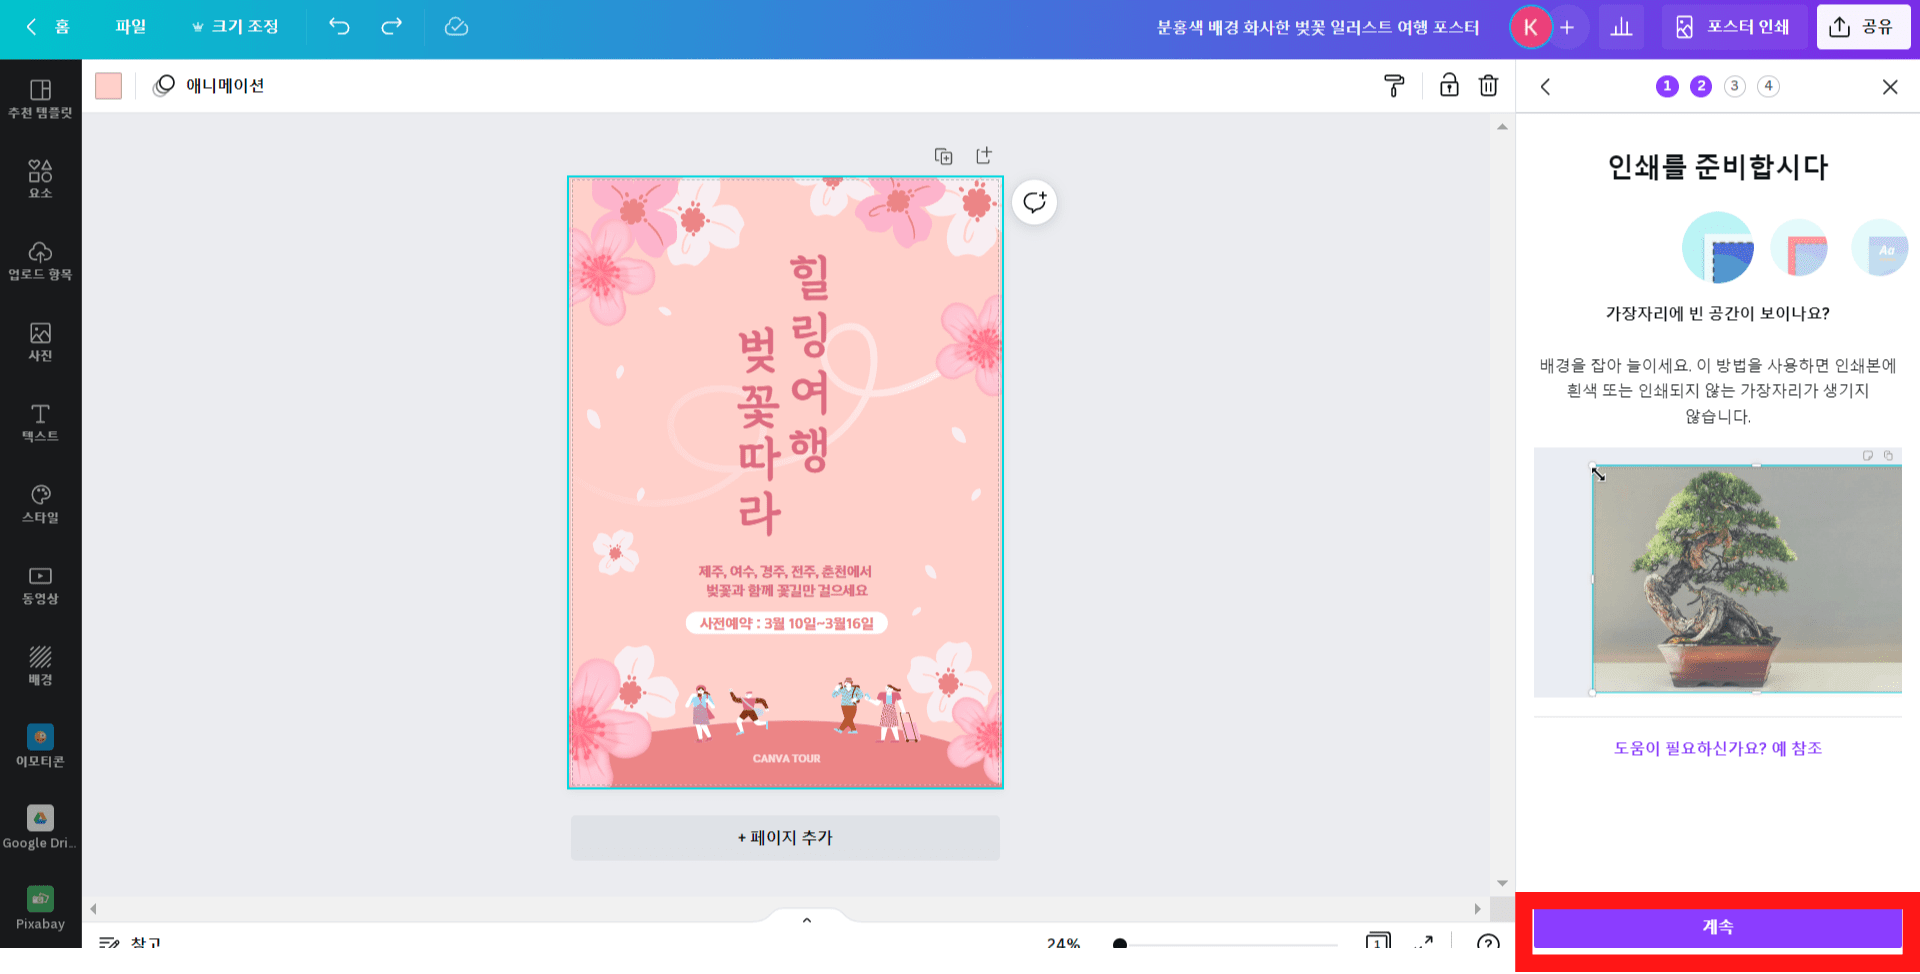
Task: Open the 크기 조정 resize dropdown
Action: (x=235, y=27)
